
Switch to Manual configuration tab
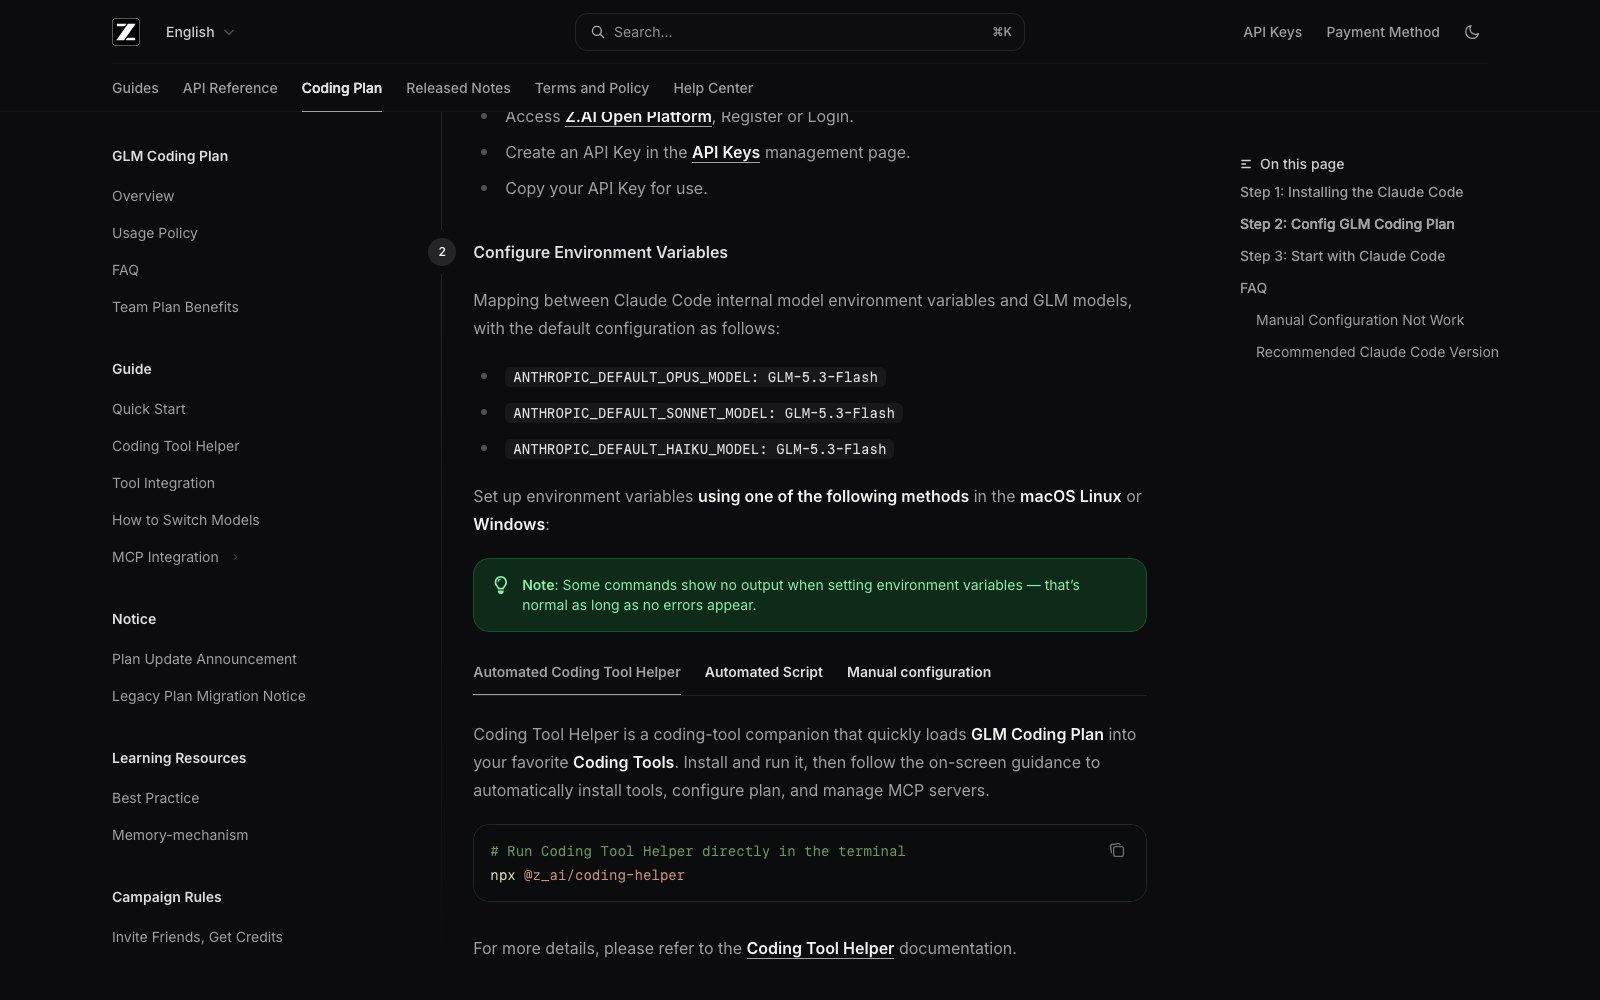pos(919,672)
